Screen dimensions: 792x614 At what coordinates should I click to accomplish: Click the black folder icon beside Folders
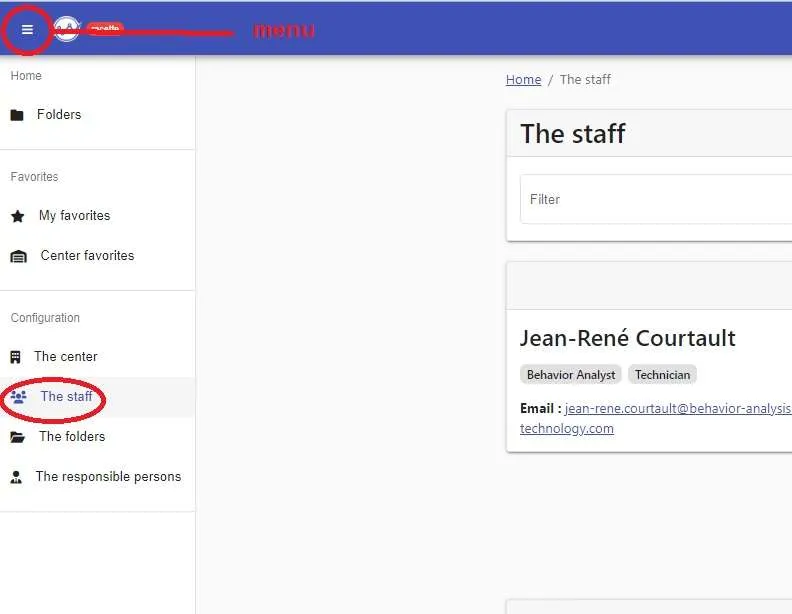click(x=17, y=115)
